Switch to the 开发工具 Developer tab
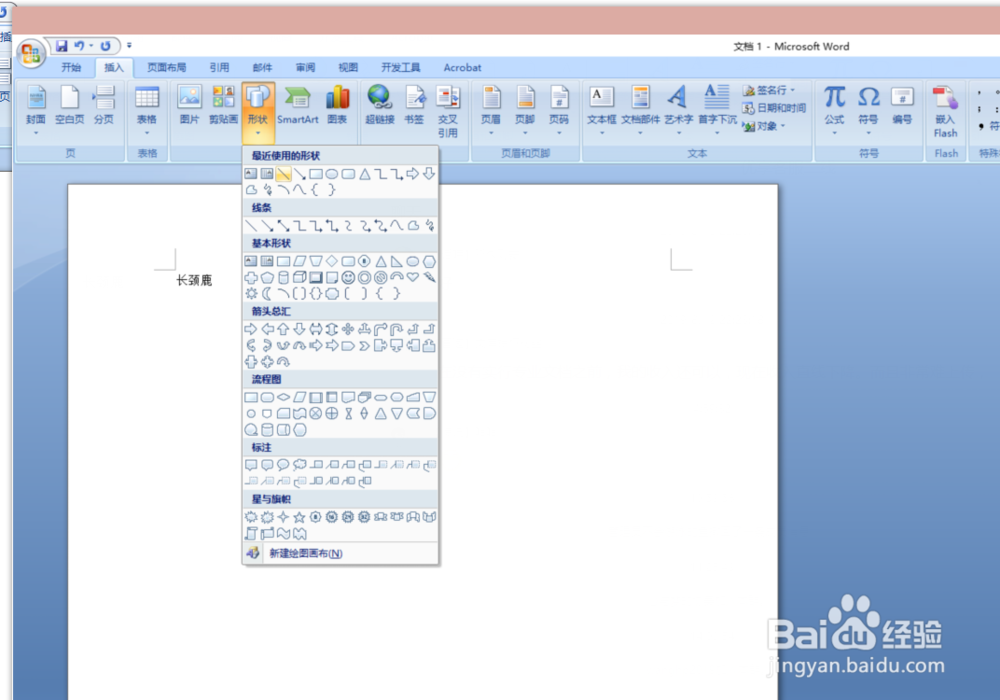 pyautogui.click(x=401, y=68)
